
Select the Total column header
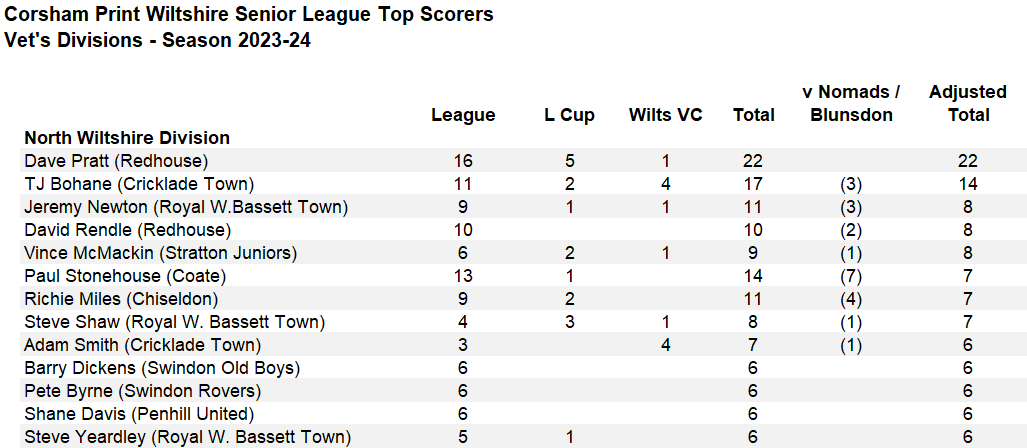(x=753, y=115)
